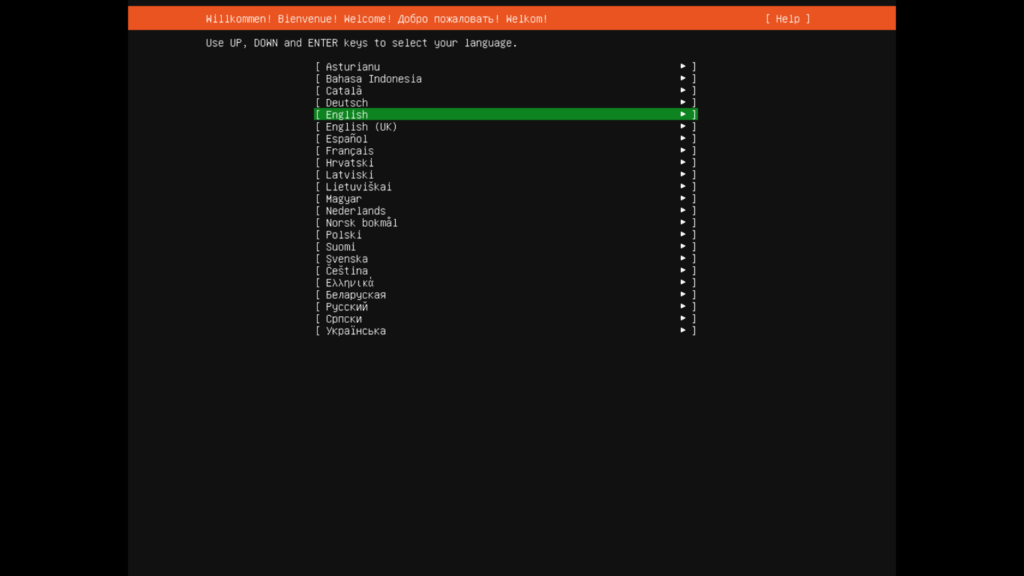Image resolution: width=1024 pixels, height=576 pixels.
Task: Select the highlighted English language row
Action: (x=505, y=114)
